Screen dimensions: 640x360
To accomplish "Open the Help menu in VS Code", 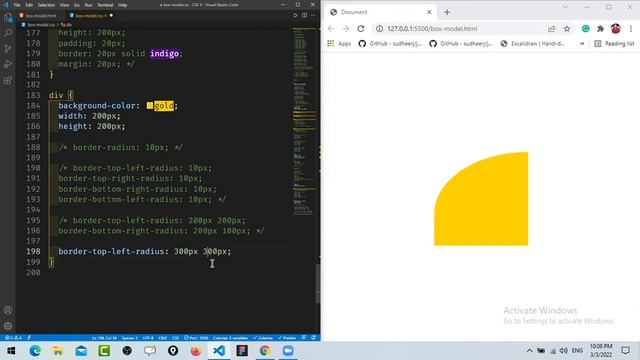I will pos(122,5).
